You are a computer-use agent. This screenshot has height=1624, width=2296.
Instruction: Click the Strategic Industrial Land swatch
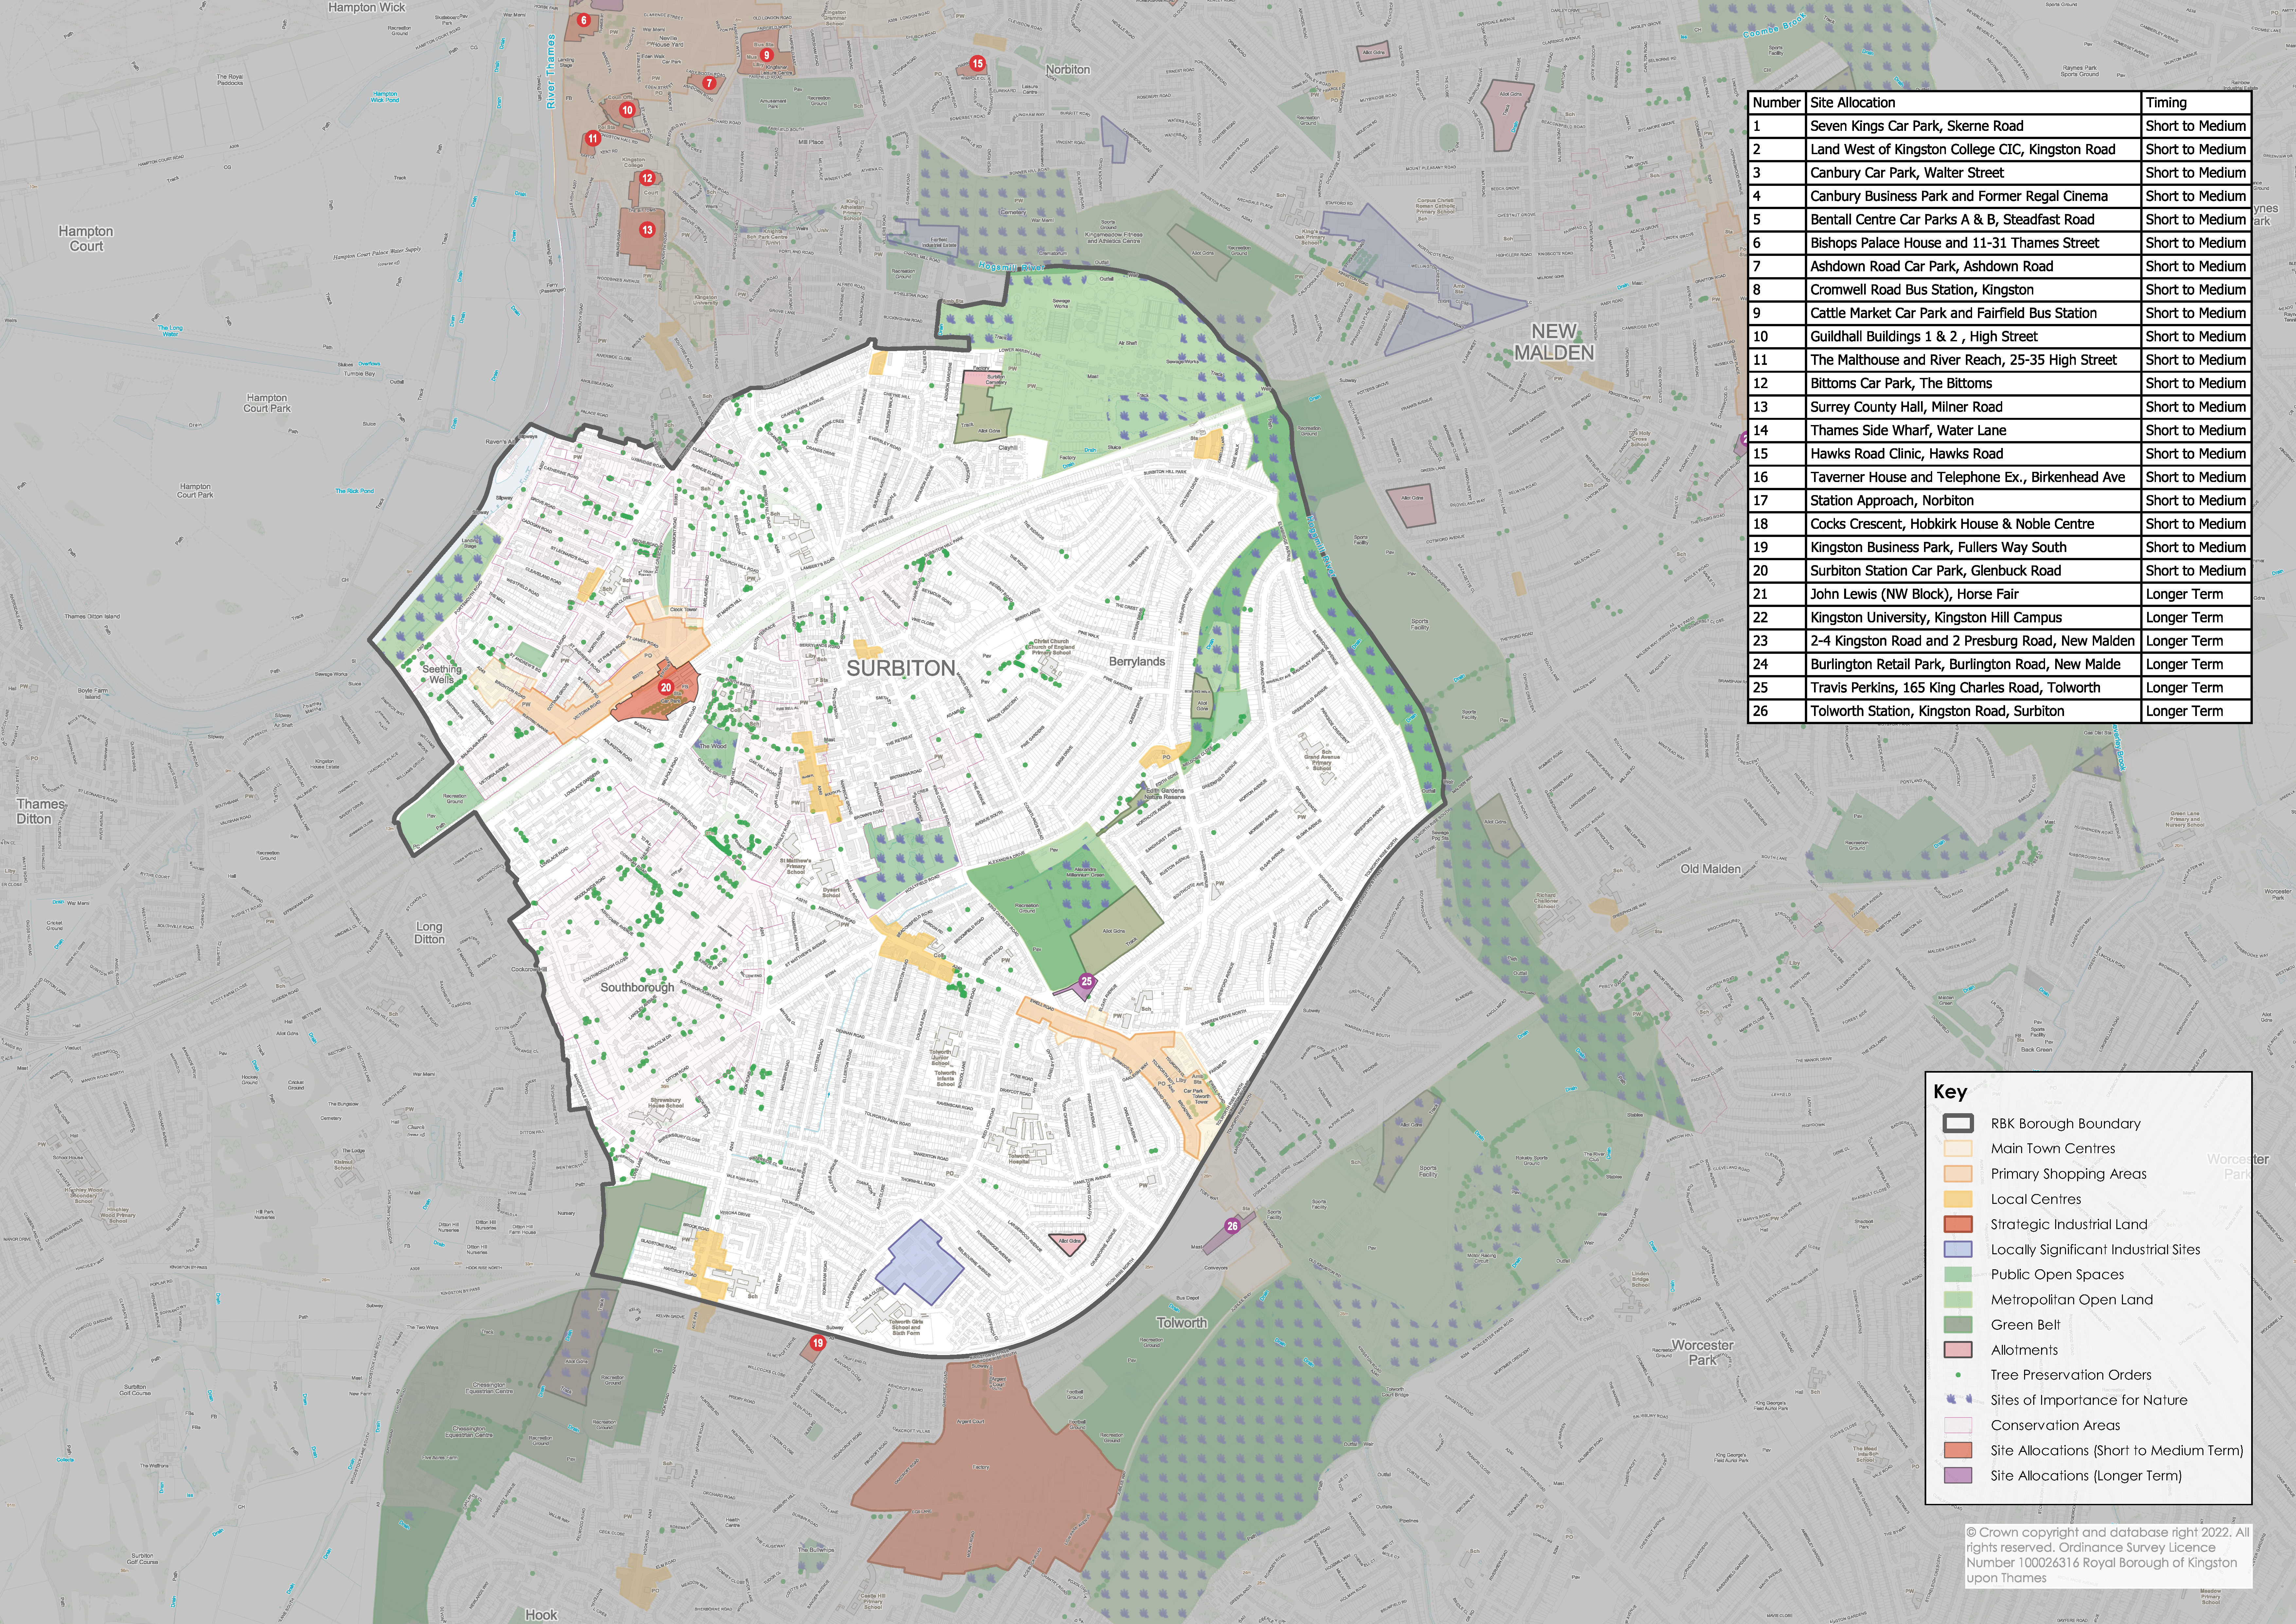coord(1958,1224)
